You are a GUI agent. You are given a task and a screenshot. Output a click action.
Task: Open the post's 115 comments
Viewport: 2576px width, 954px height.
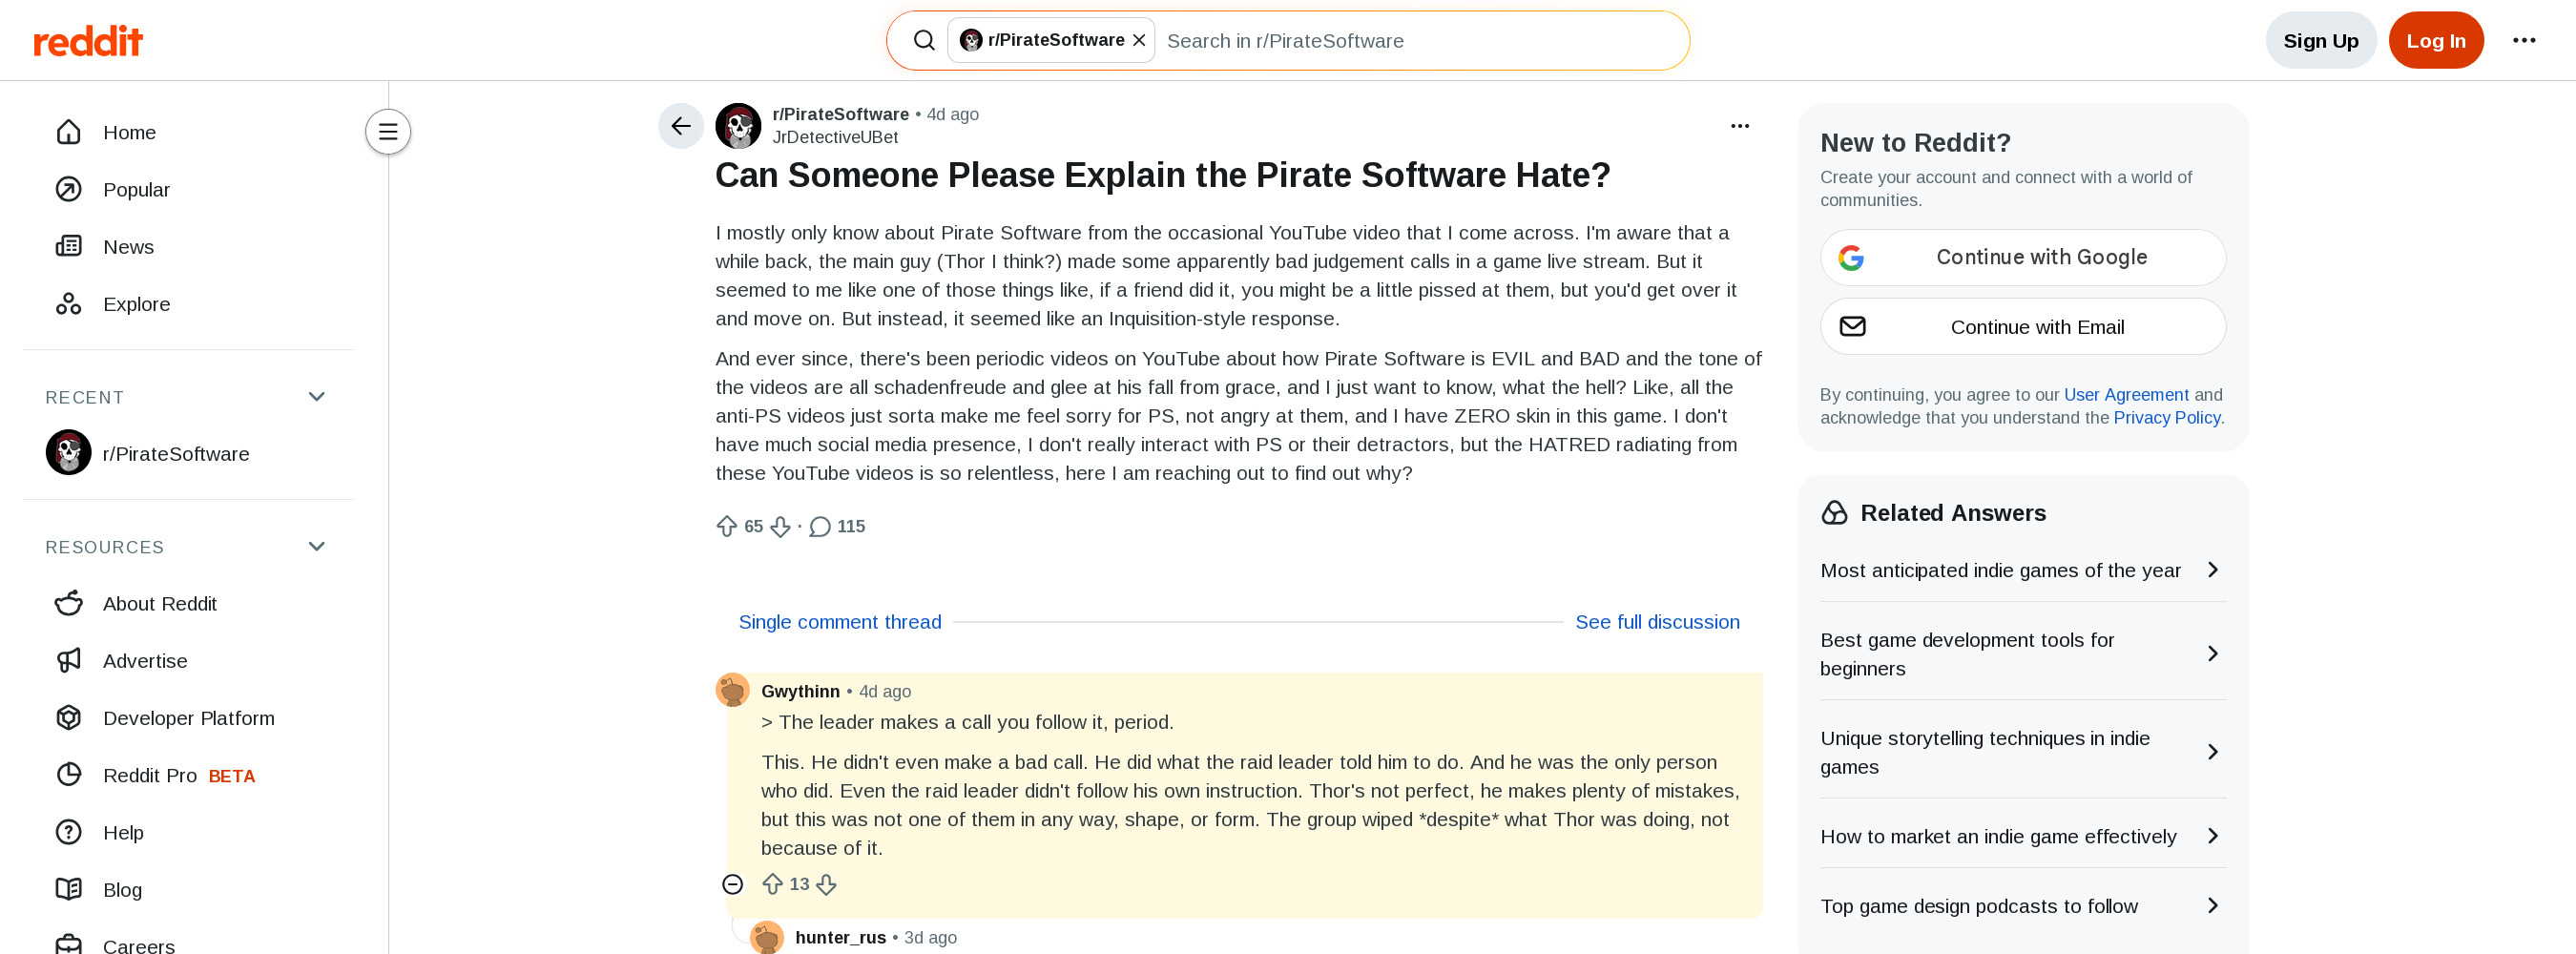(837, 526)
